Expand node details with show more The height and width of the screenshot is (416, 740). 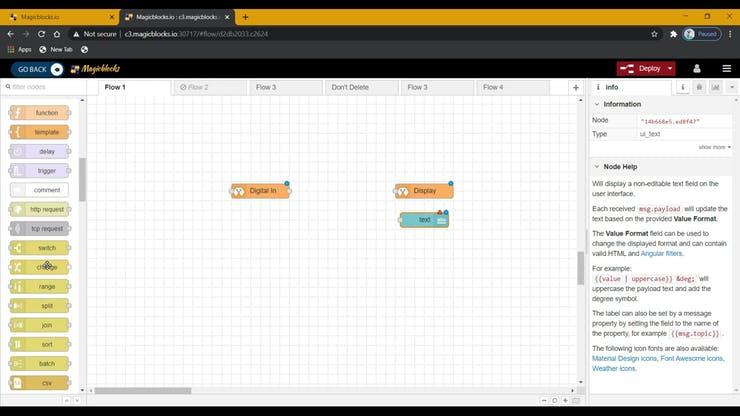tap(713, 147)
